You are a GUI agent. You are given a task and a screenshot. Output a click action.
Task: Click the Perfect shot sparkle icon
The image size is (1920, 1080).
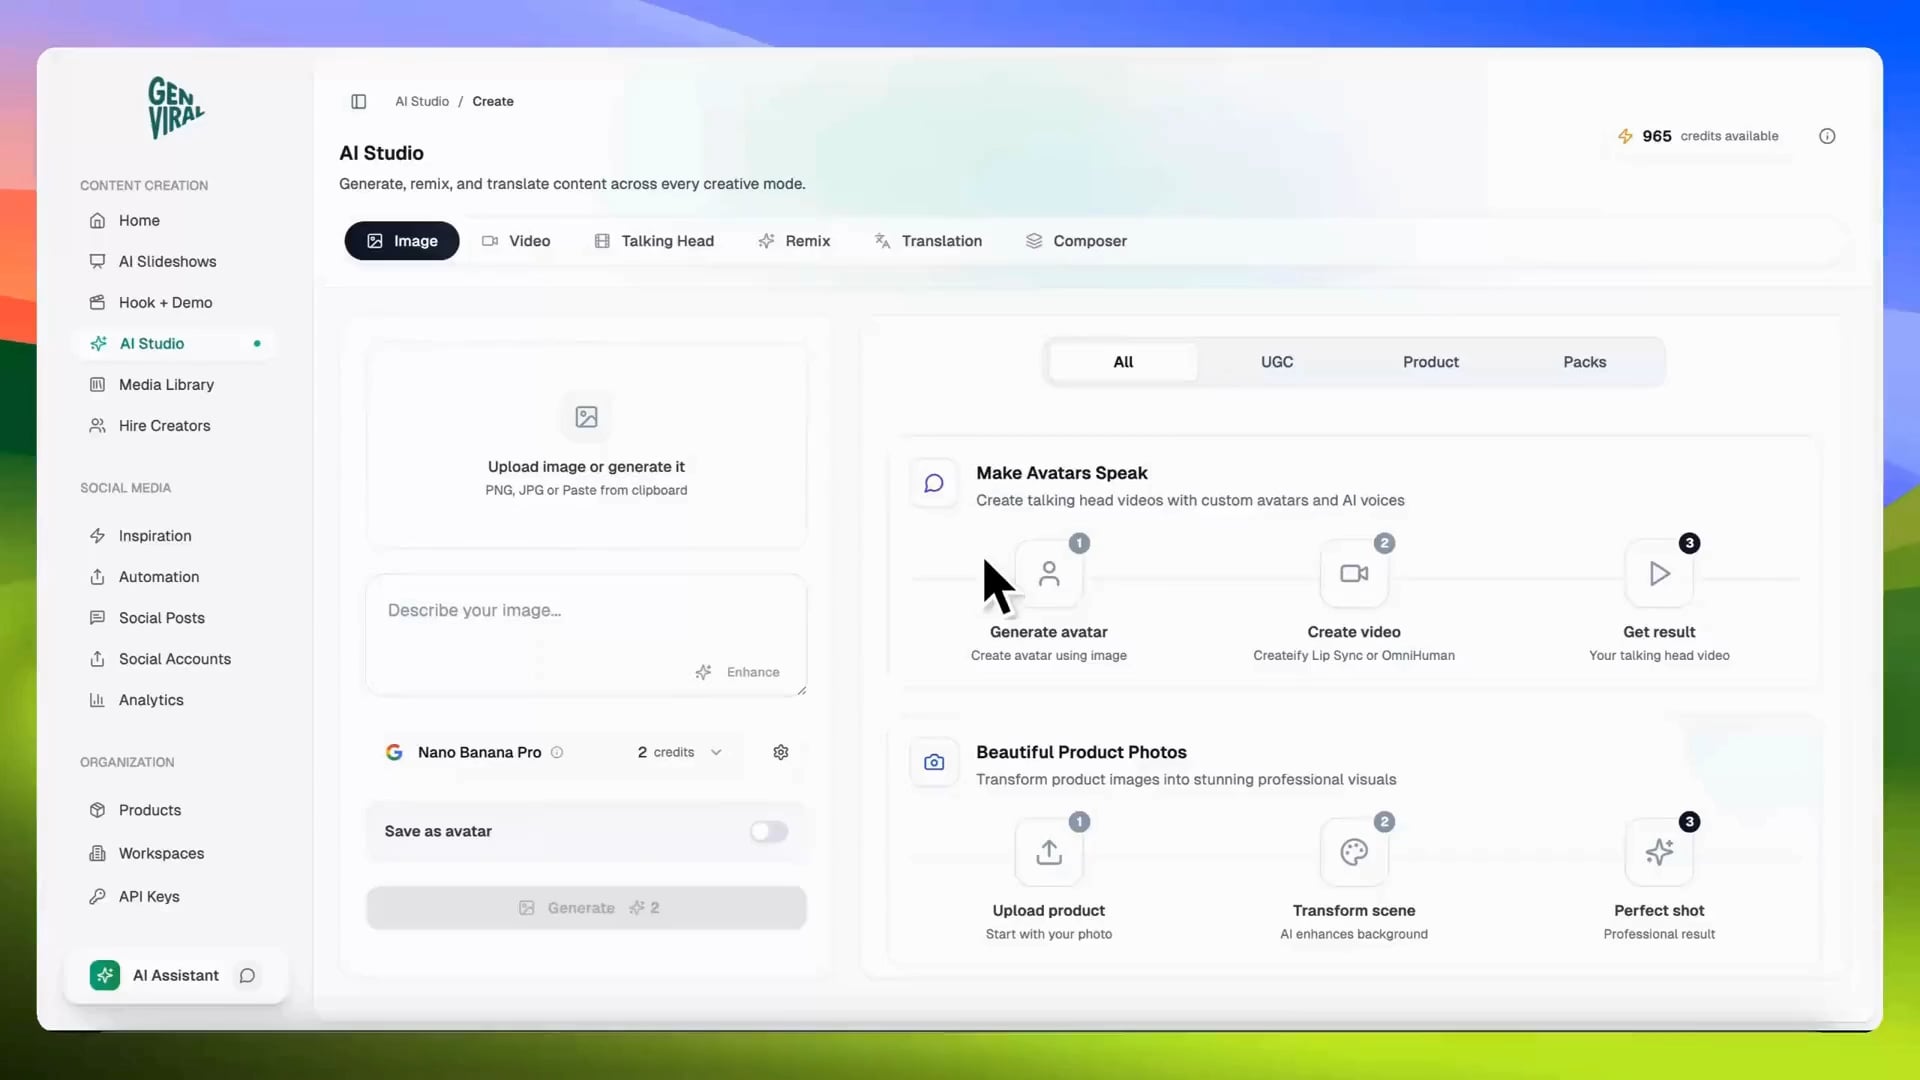(1659, 852)
